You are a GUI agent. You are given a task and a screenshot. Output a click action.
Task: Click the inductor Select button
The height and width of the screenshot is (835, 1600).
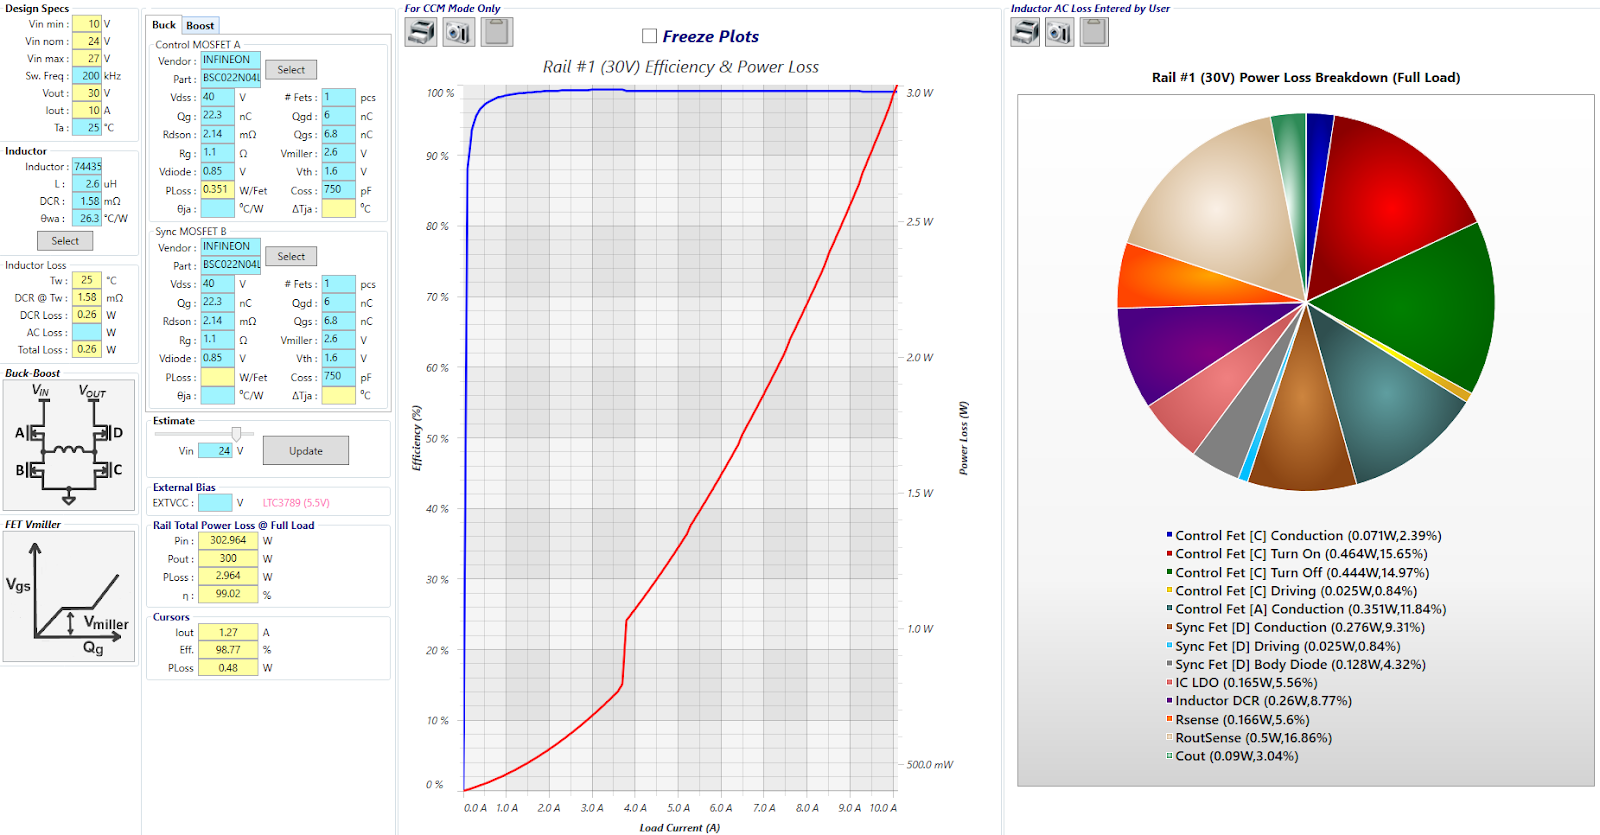point(65,241)
